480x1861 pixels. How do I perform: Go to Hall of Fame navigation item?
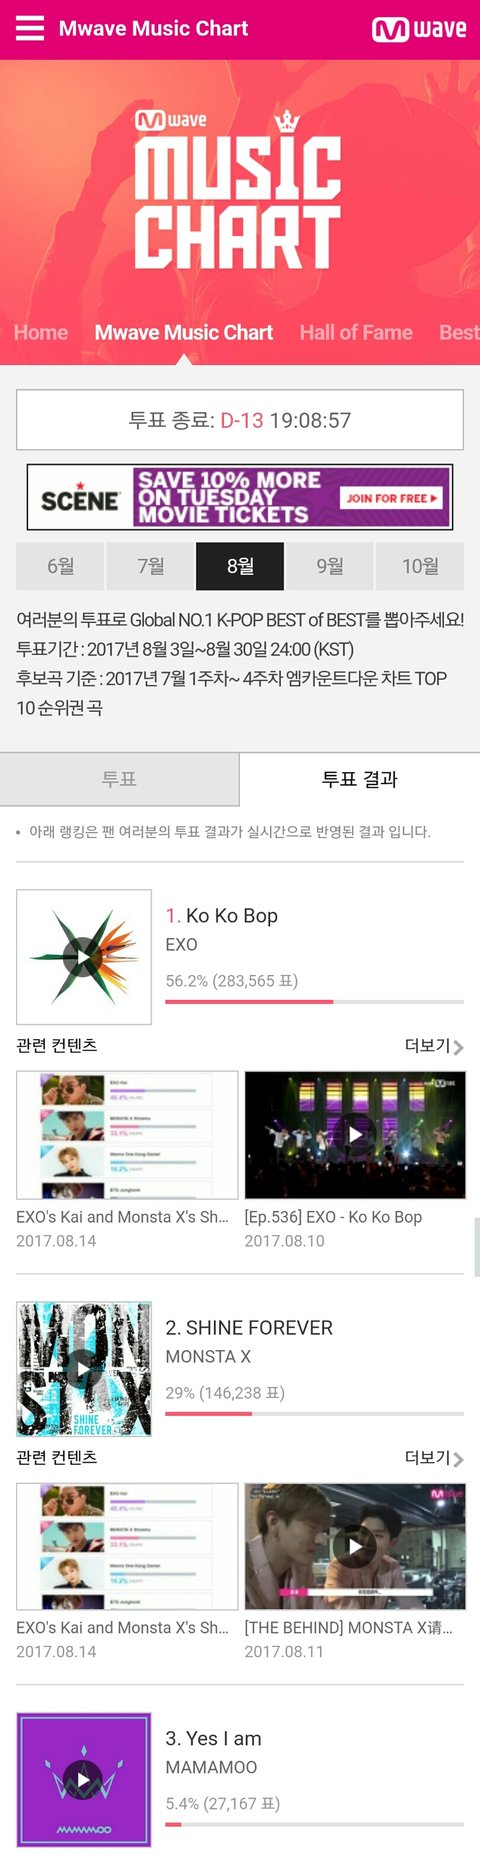click(356, 333)
